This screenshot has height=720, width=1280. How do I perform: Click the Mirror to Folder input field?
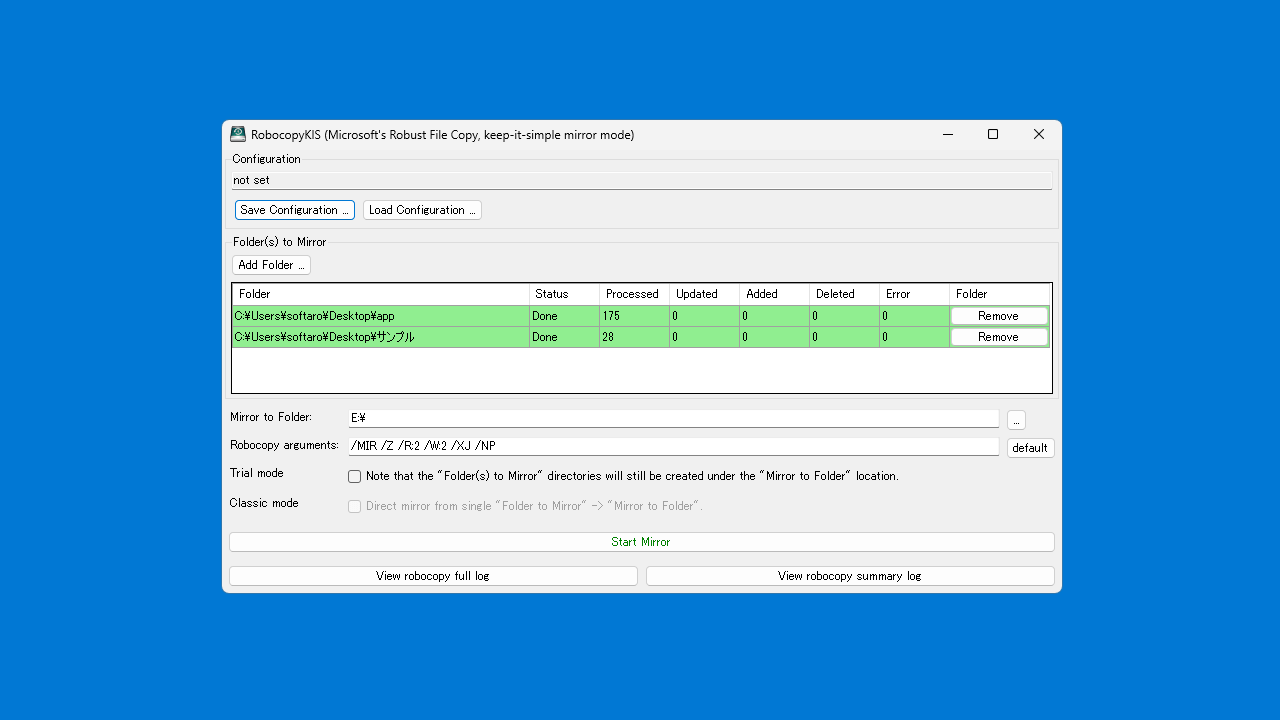click(x=672, y=418)
